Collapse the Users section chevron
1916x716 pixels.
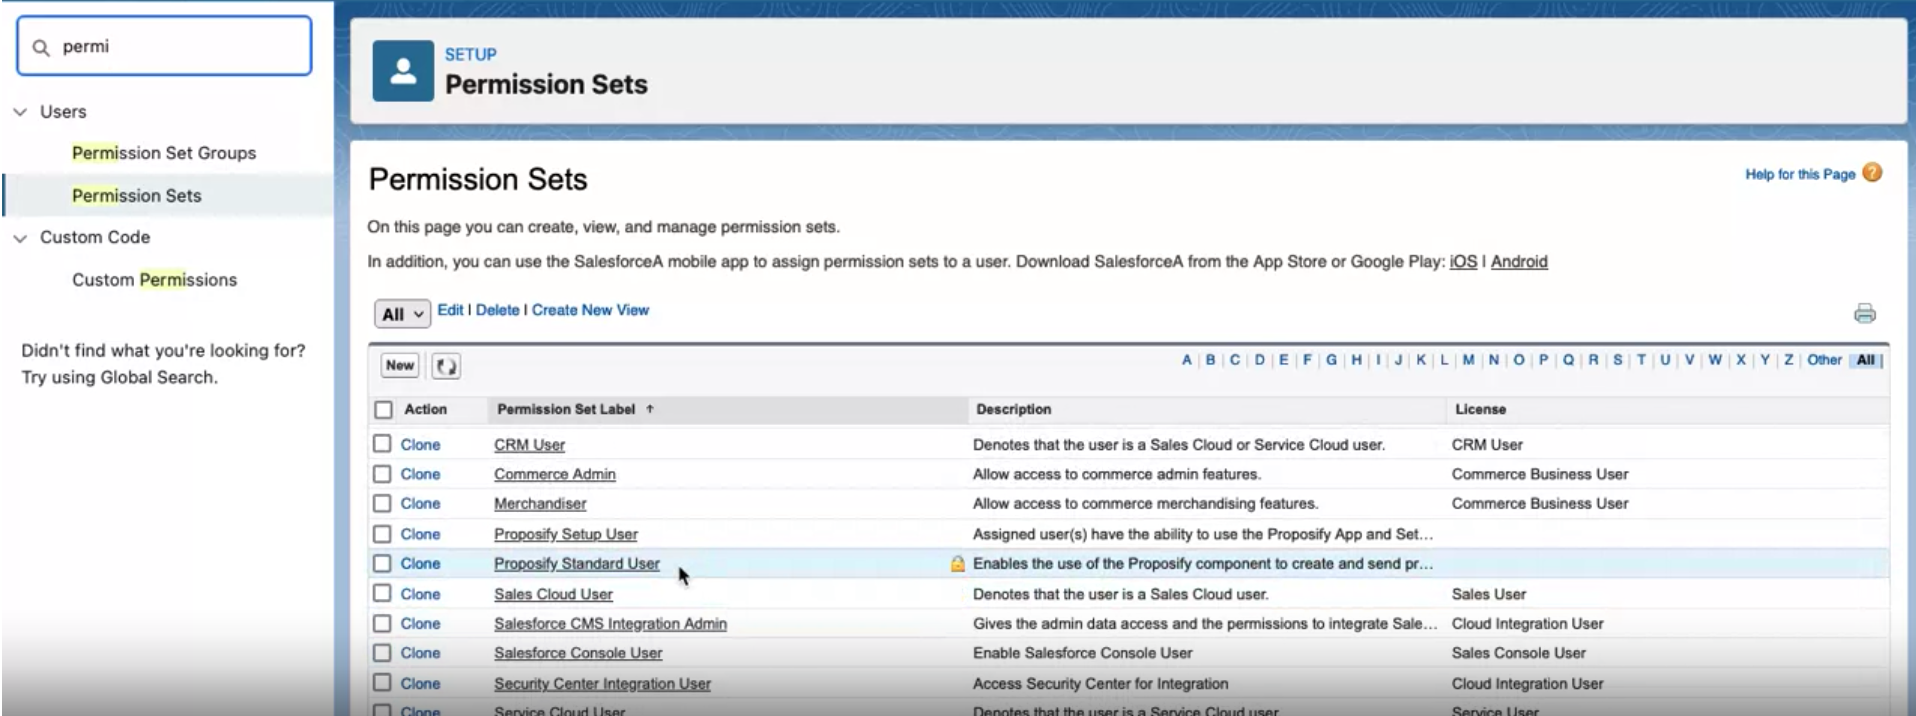coord(20,112)
